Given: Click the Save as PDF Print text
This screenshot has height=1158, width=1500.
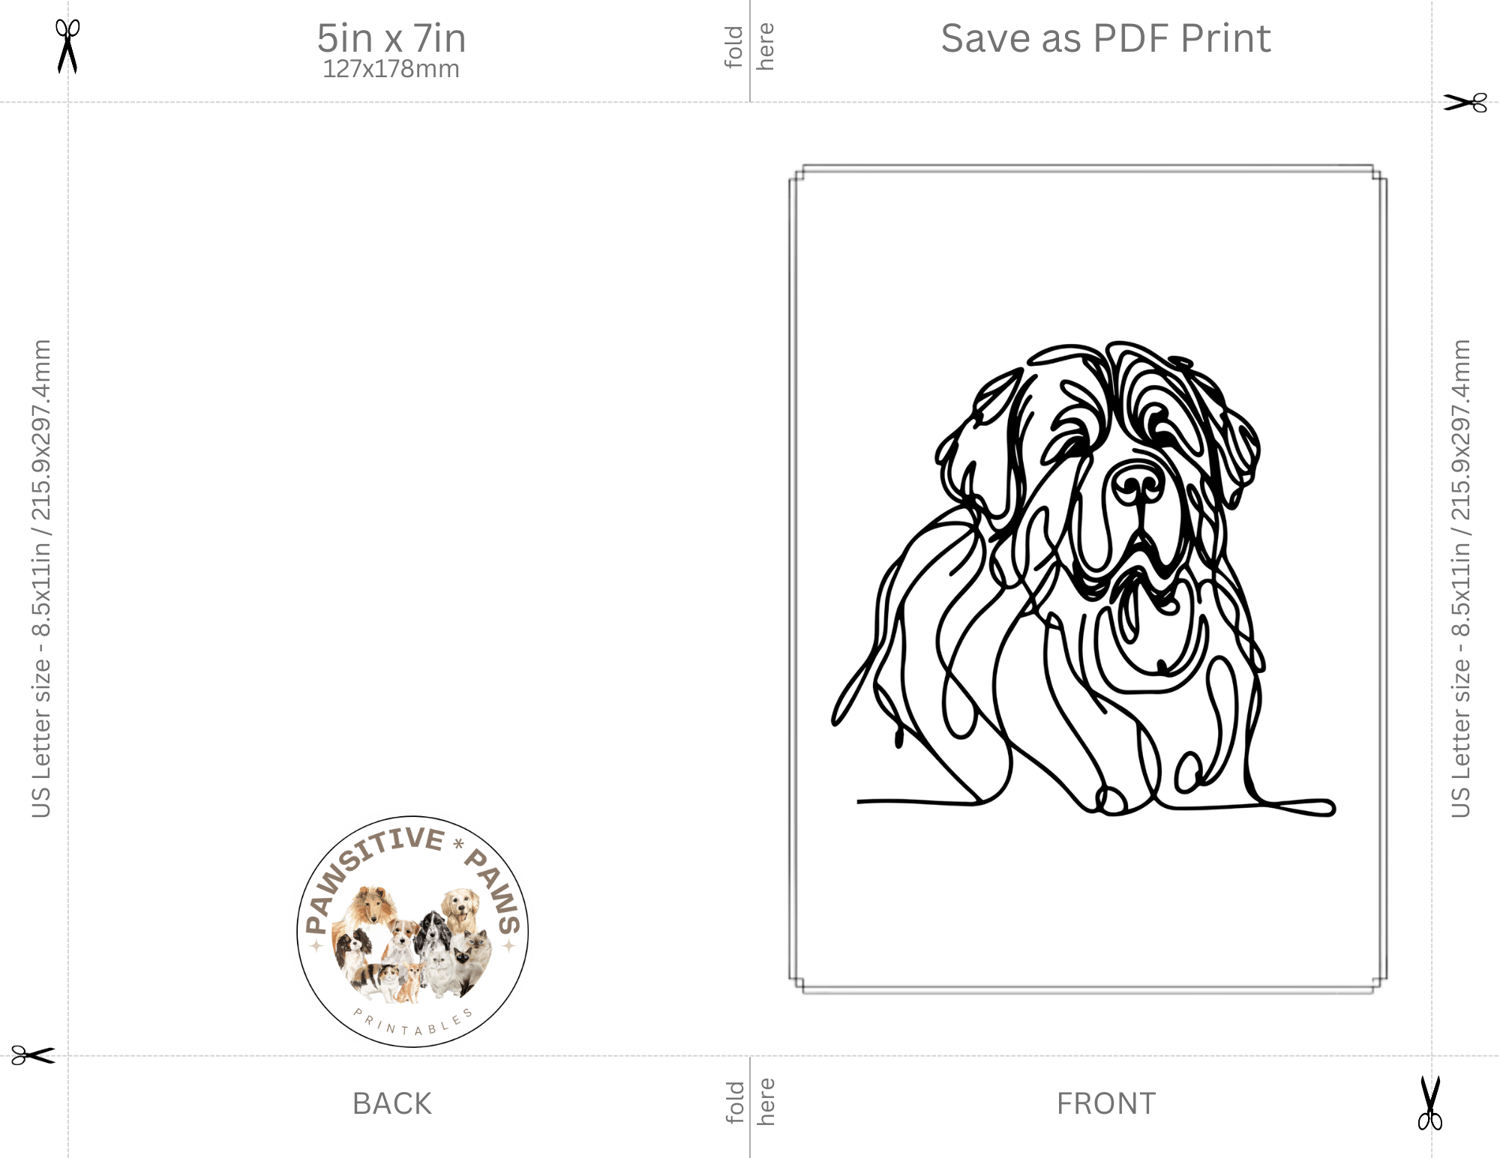Looking at the screenshot, I should click(x=1105, y=38).
